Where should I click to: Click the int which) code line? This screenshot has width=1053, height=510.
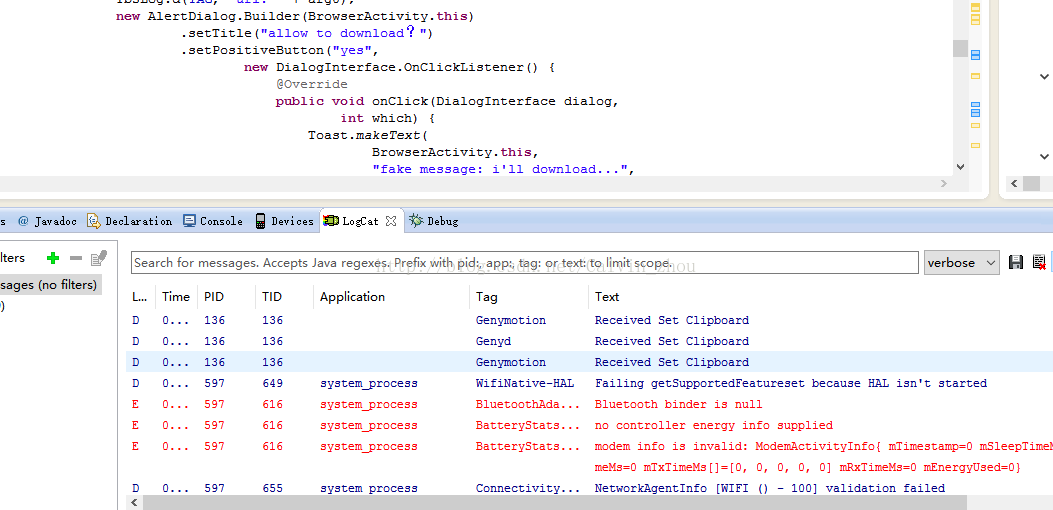pyautogui.click(x=387, y=118)
